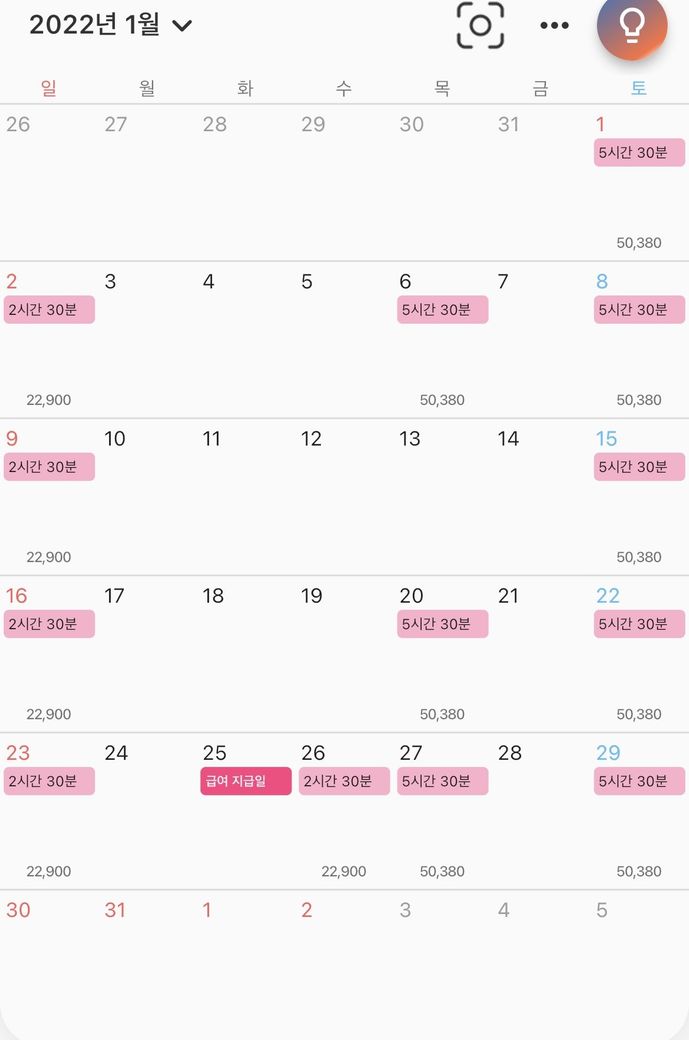This screenshot has height=1040, width=689.
Task: Open the 5시간 30분 shift on January 20
Action: [x=442, y=624]
